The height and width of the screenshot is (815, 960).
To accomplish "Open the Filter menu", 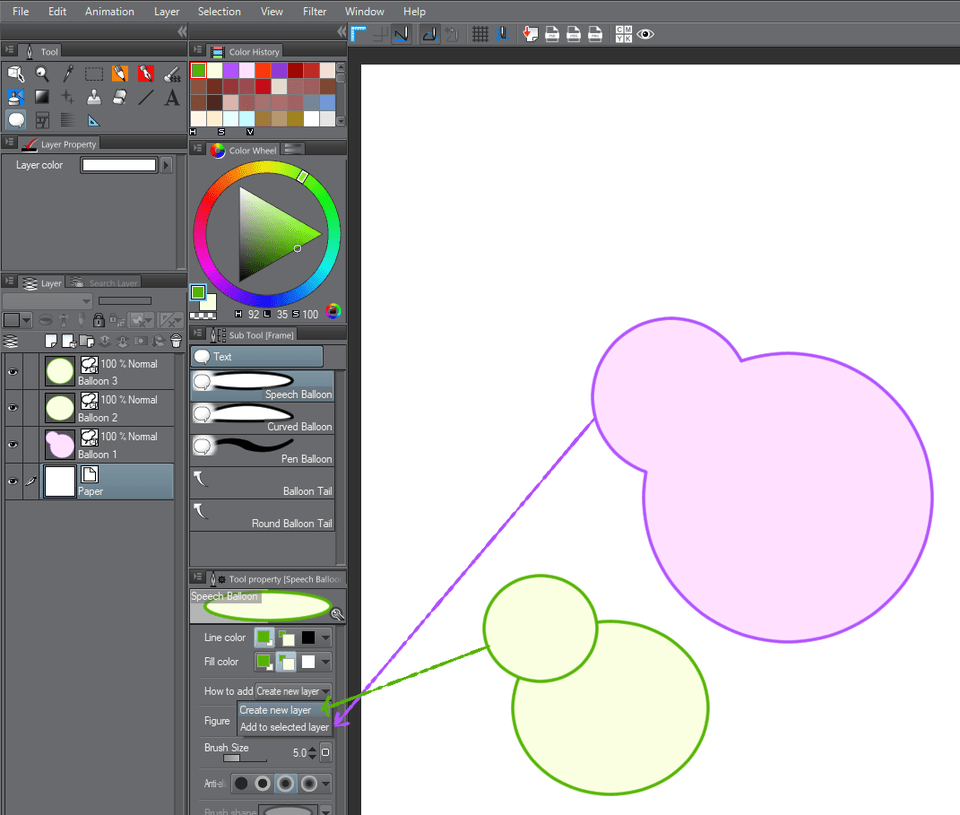I will point(314,11).
